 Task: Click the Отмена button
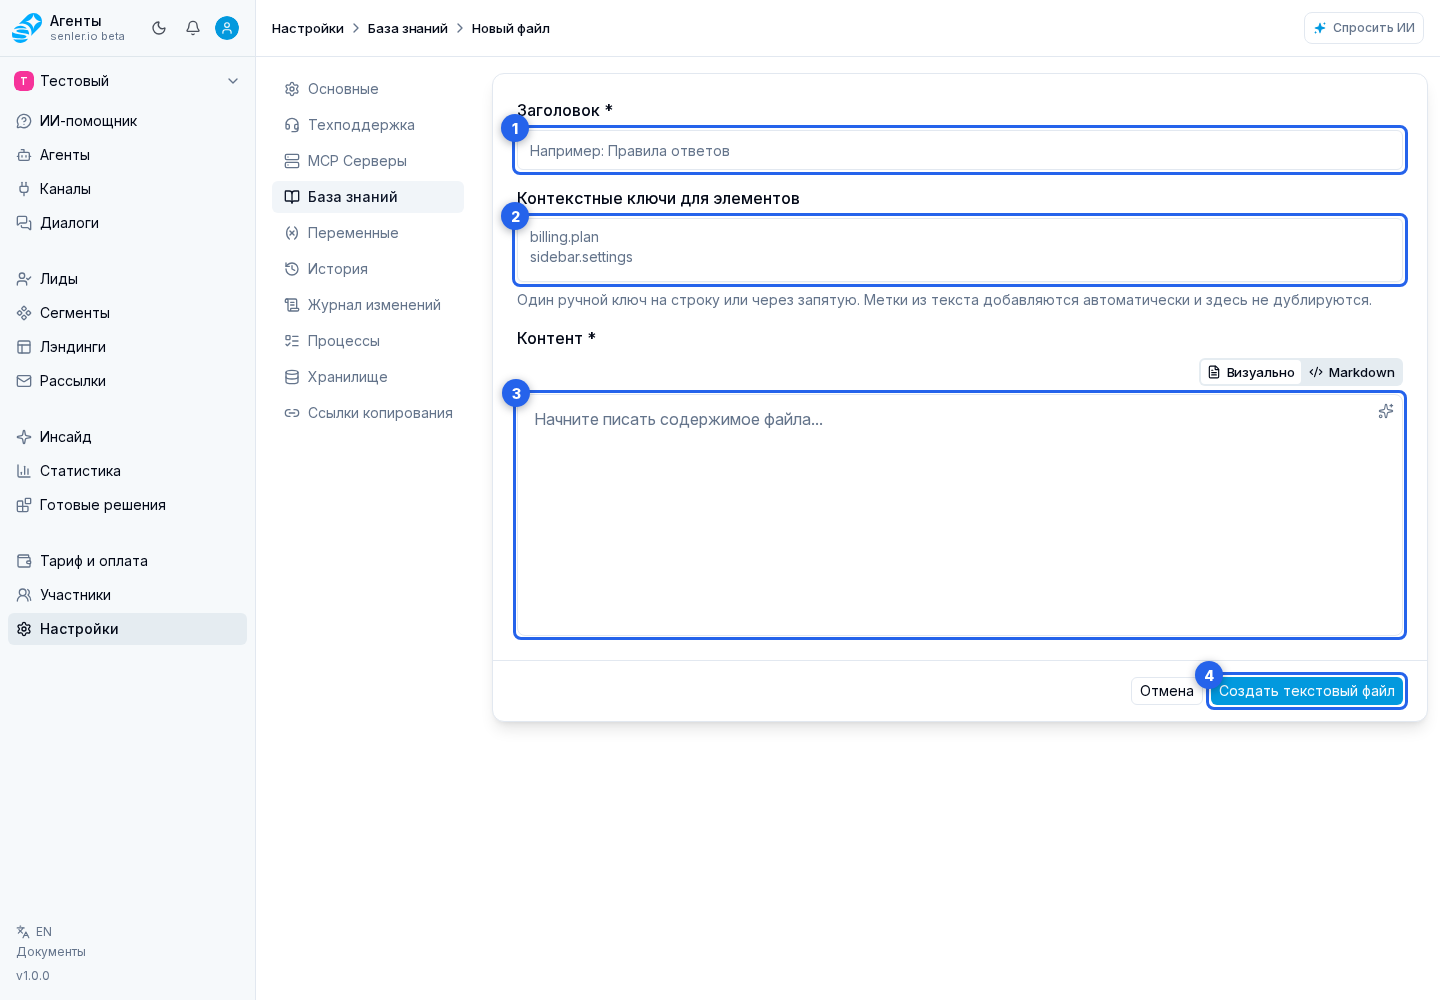click(1167, 691)
